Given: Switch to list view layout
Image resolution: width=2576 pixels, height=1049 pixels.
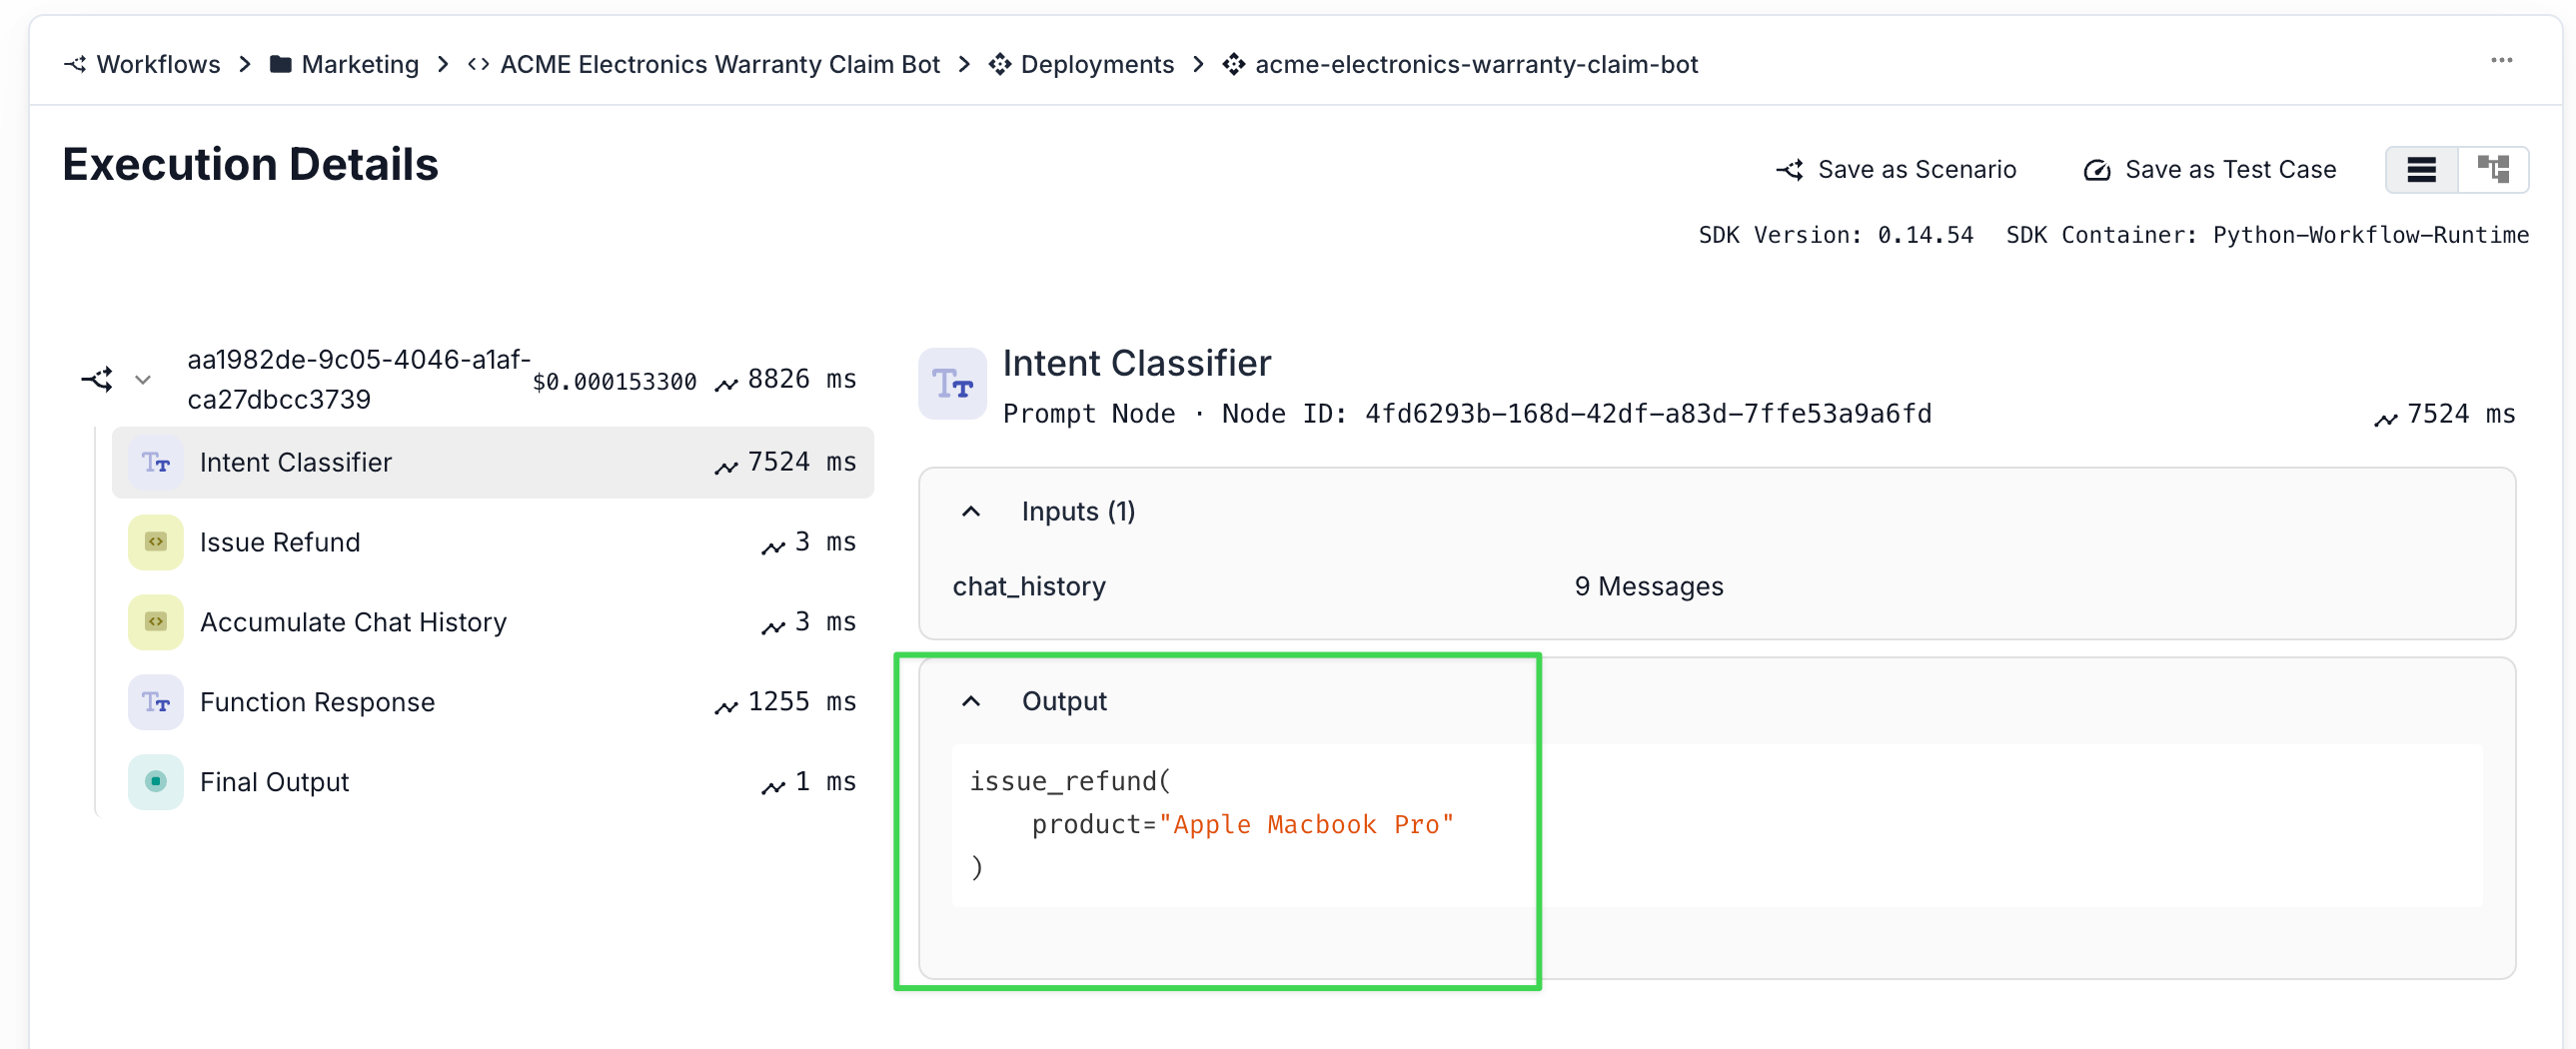Looking at the screenshot, I should click(x=2421, y=170).
